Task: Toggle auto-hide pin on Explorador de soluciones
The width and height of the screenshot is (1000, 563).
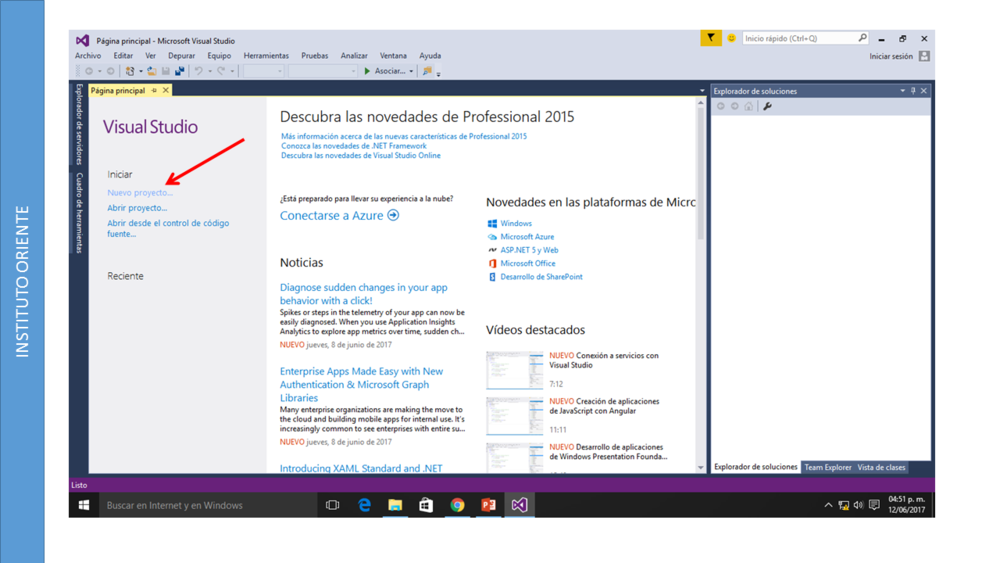Action: (913, 91)
